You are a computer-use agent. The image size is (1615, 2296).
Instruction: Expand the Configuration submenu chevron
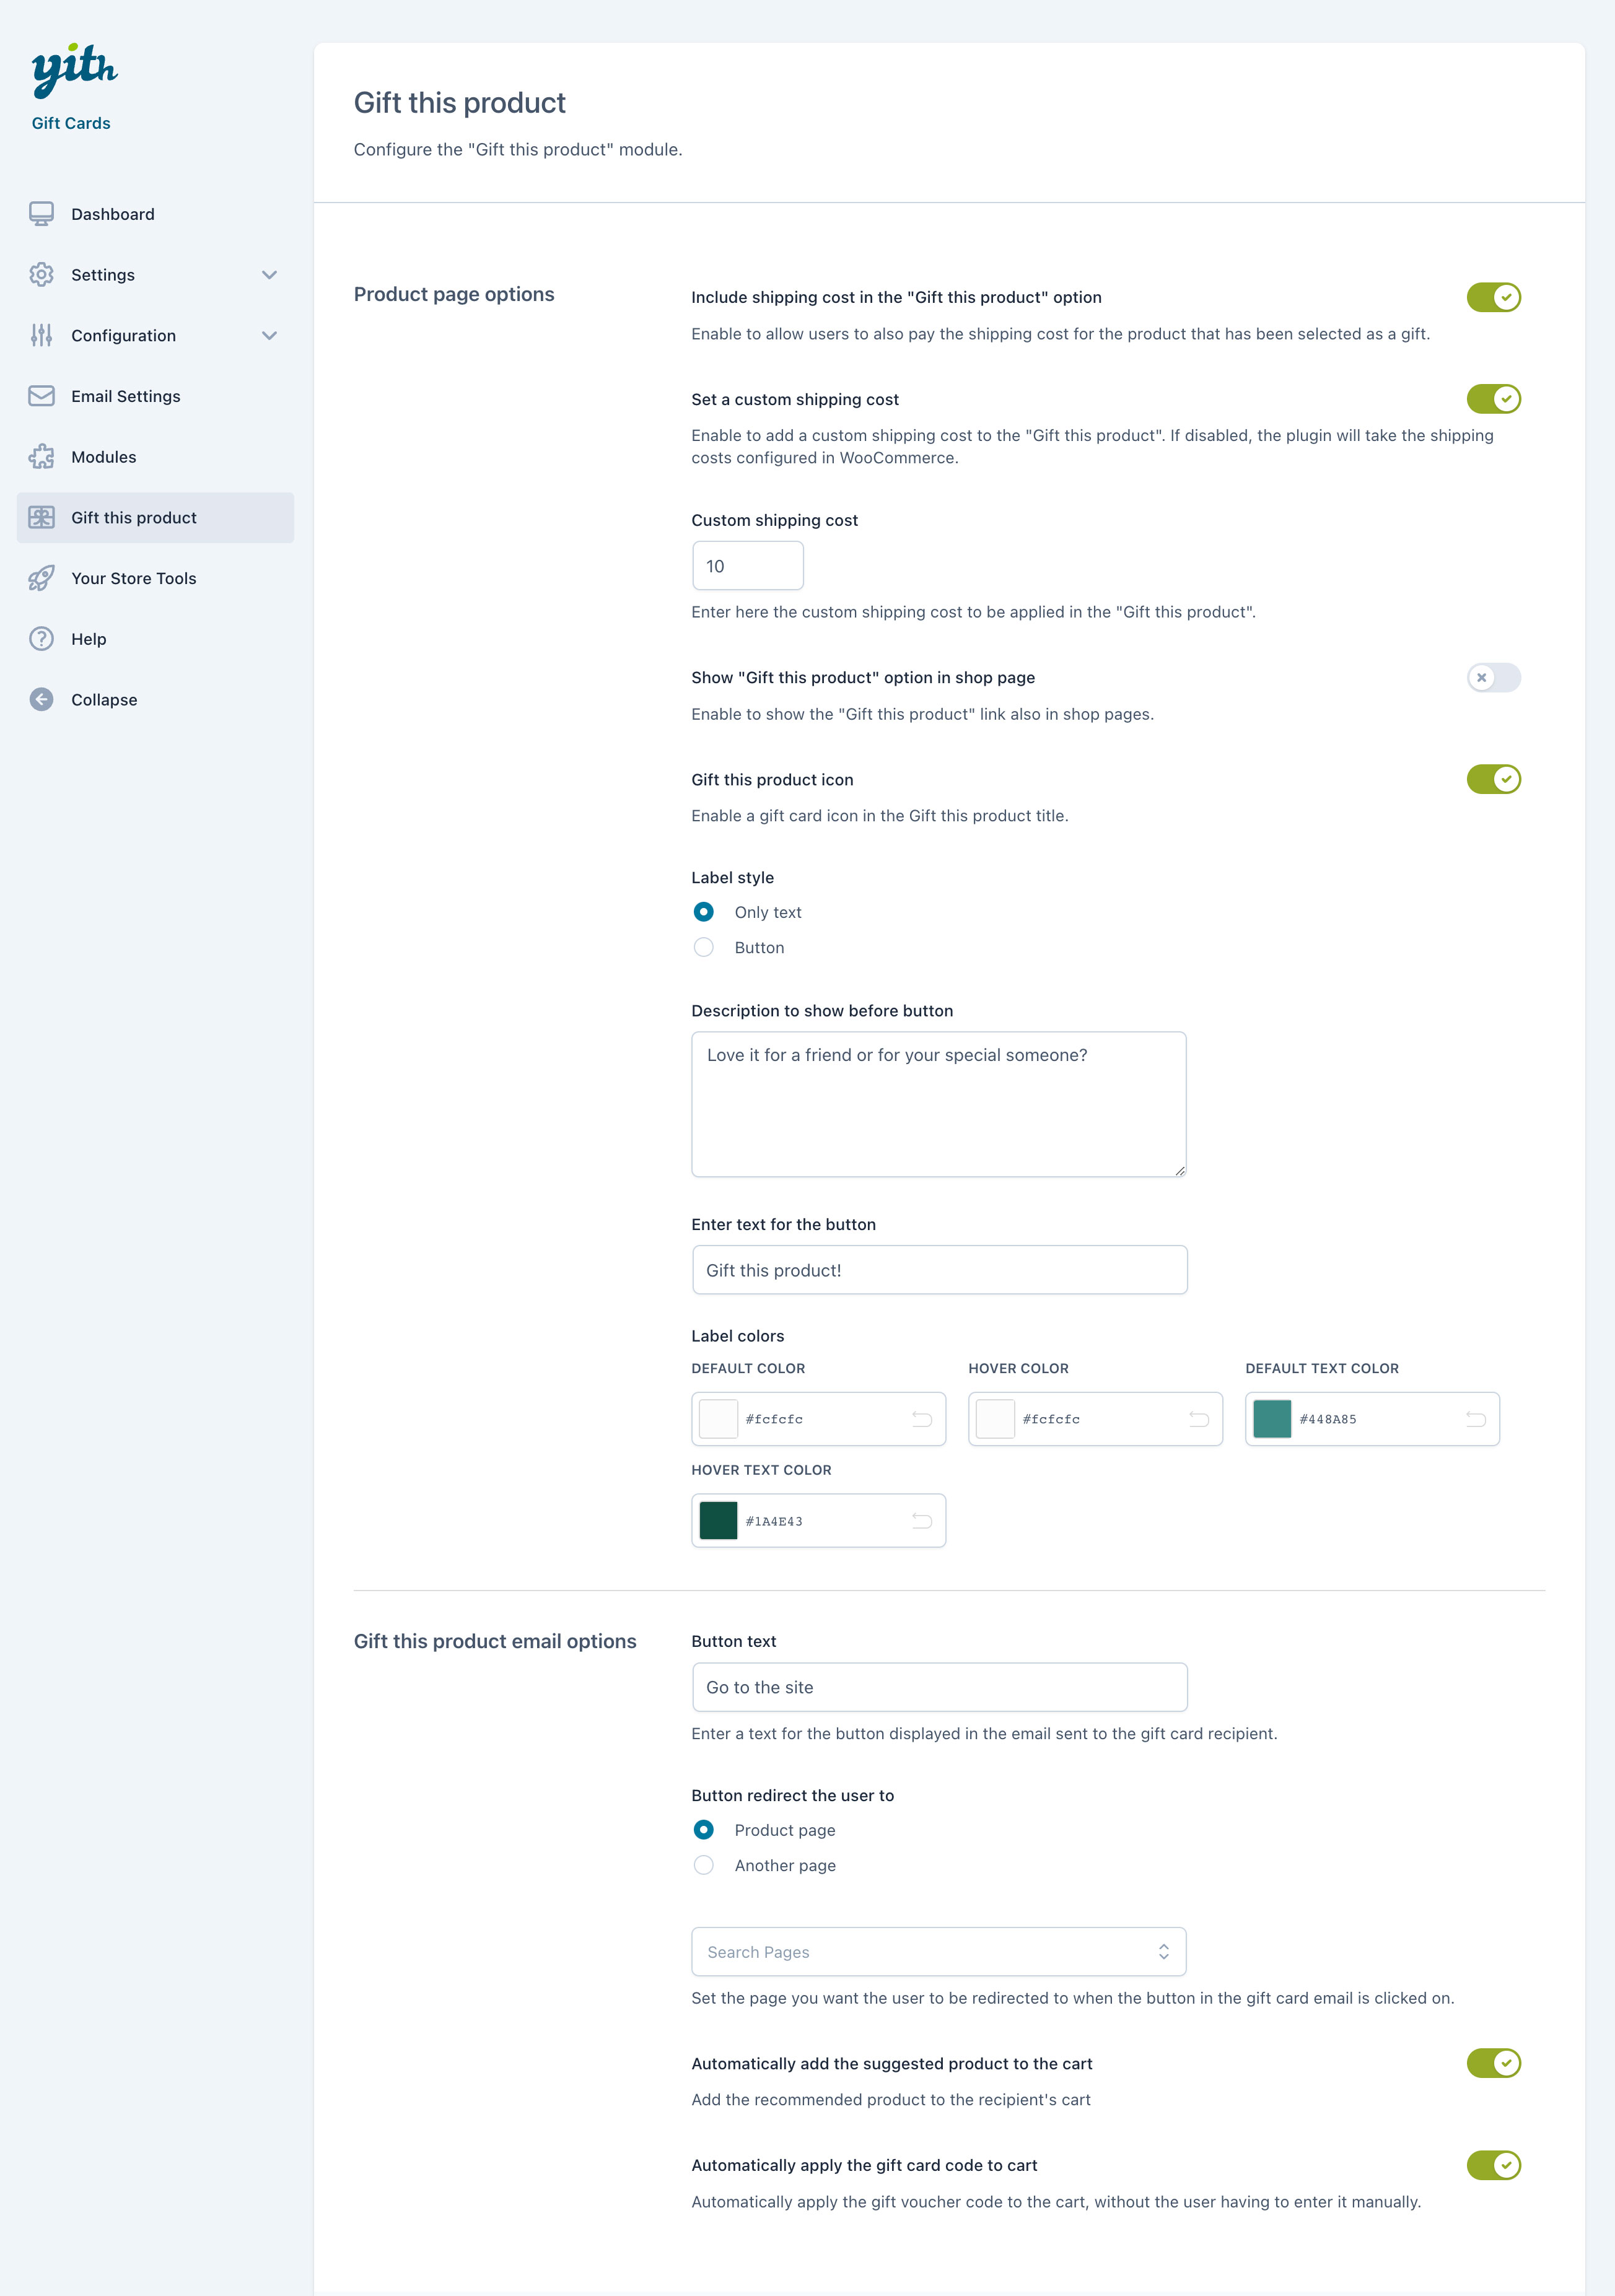click(x=269, y=336)
